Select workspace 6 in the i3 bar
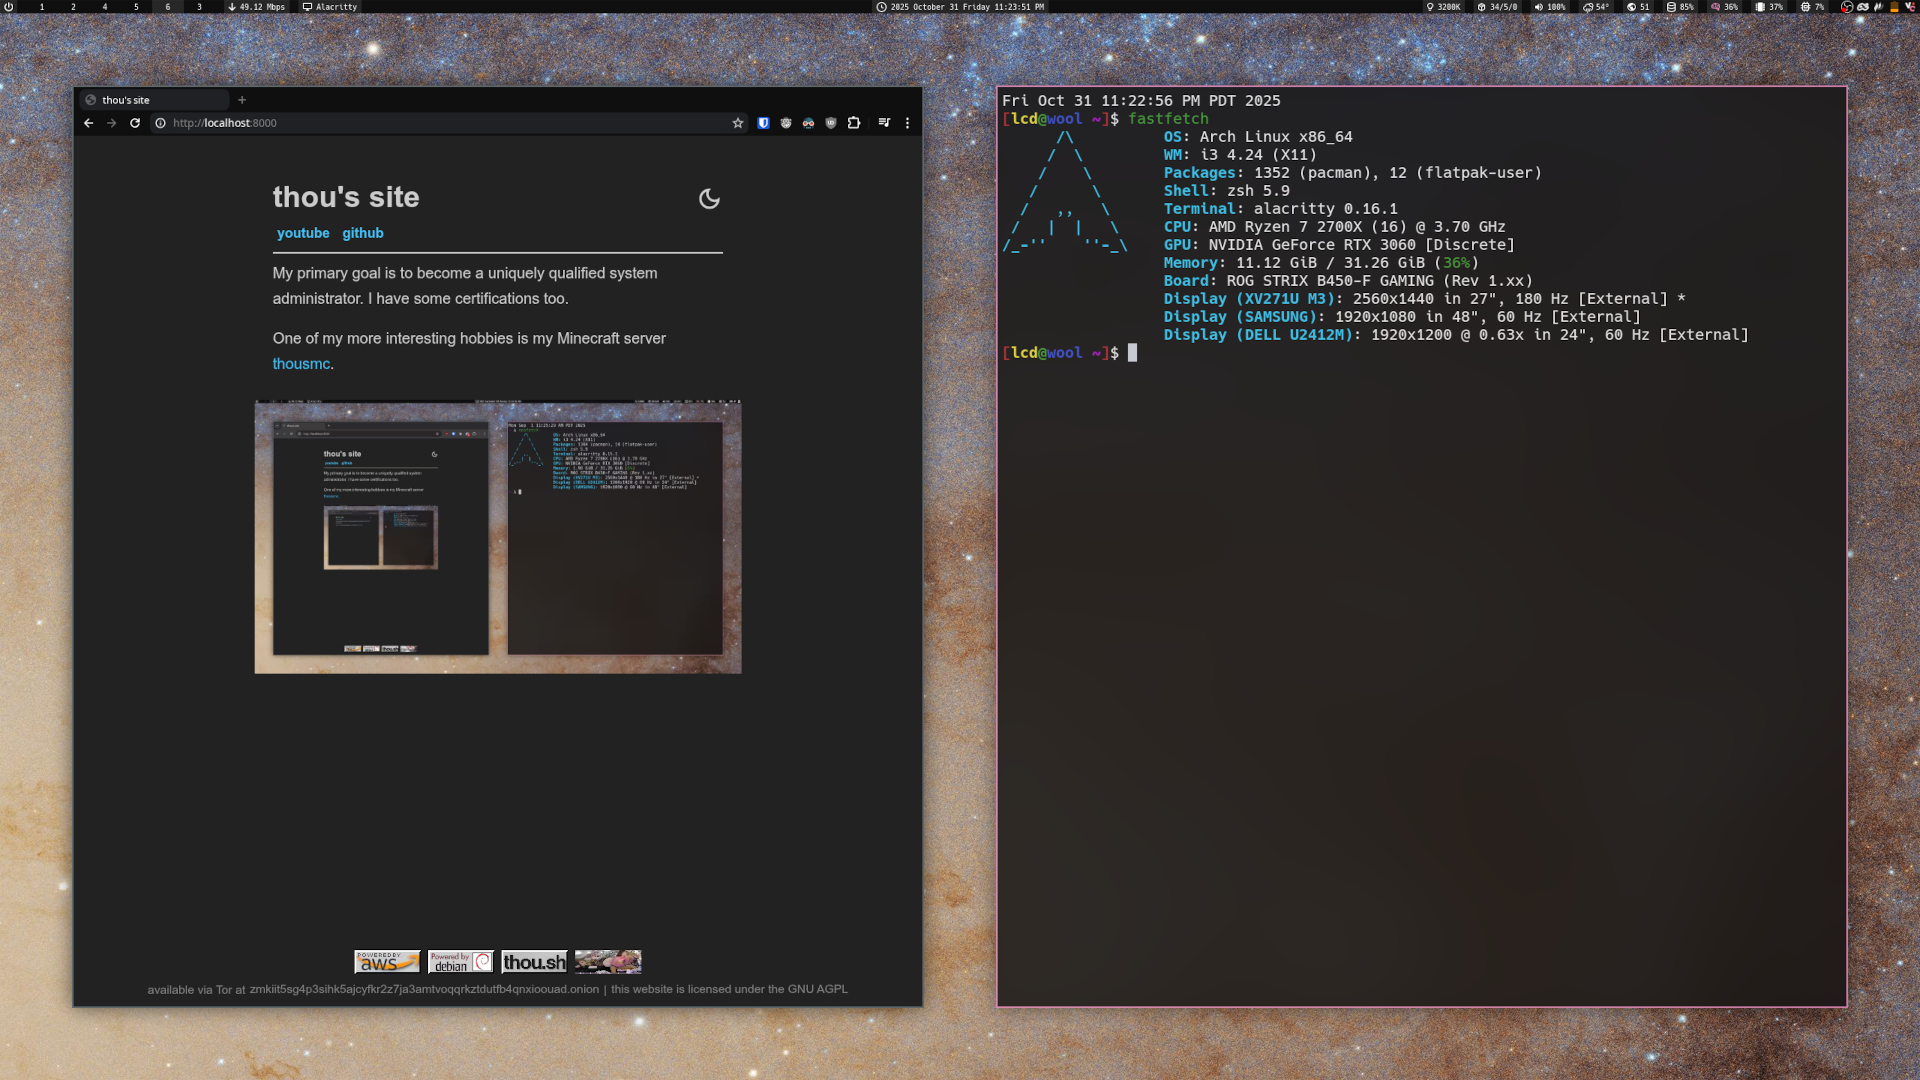1920x1080 pixels. pos(167,7)
